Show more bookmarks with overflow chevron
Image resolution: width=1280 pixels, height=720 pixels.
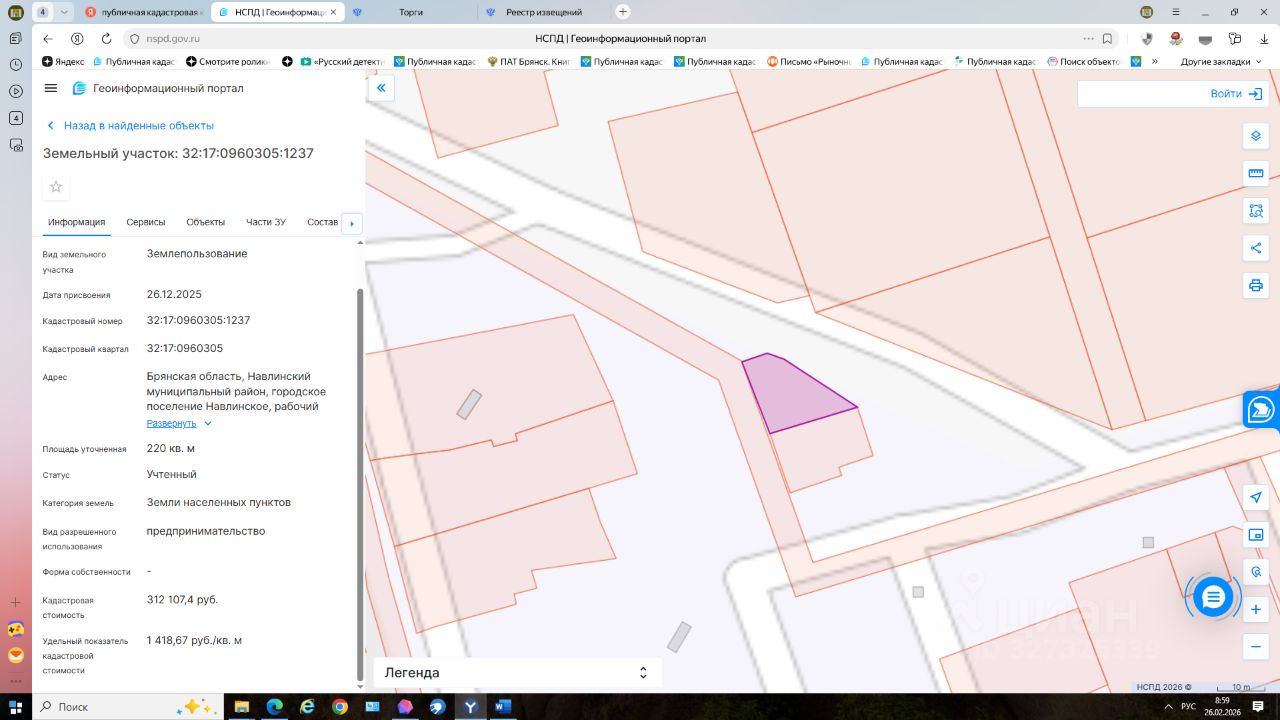pos(1155,61)
